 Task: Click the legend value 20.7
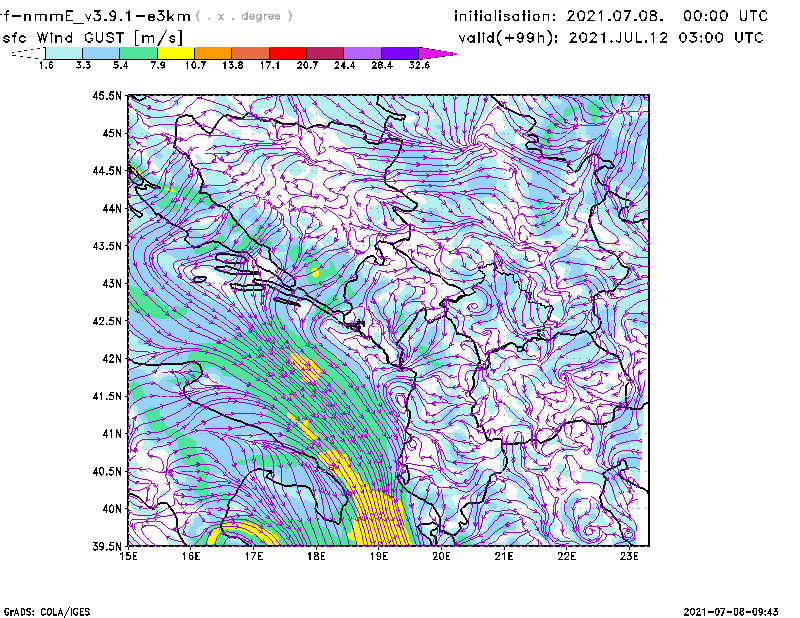click(x=307, y=65)
